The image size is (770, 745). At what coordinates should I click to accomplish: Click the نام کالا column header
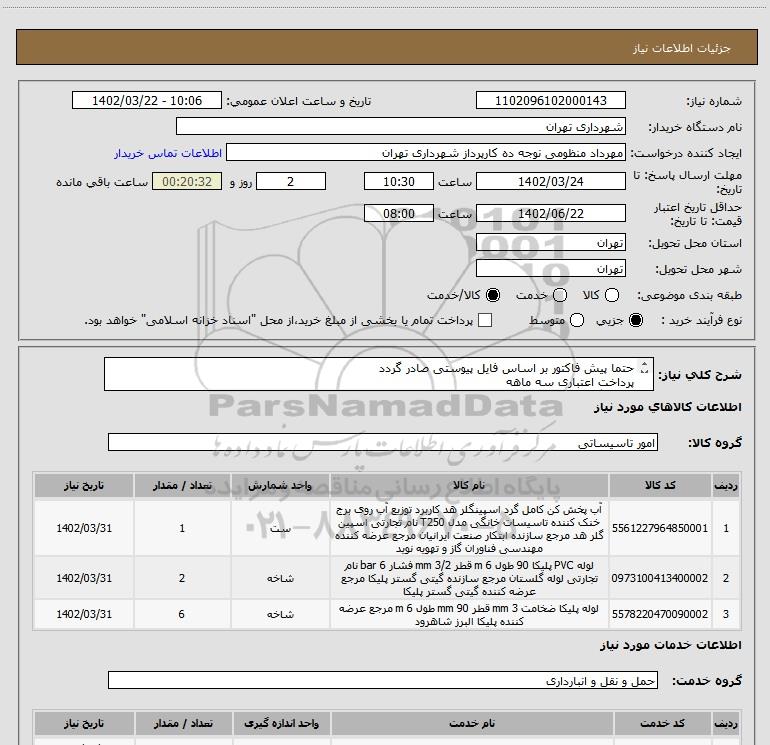(x=469, y=485)
